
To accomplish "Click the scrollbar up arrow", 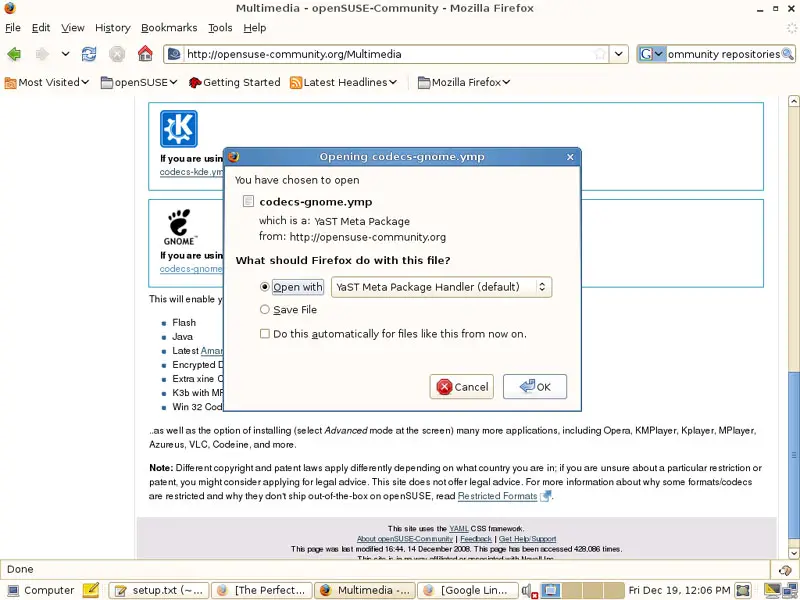I will coord(793,101).
